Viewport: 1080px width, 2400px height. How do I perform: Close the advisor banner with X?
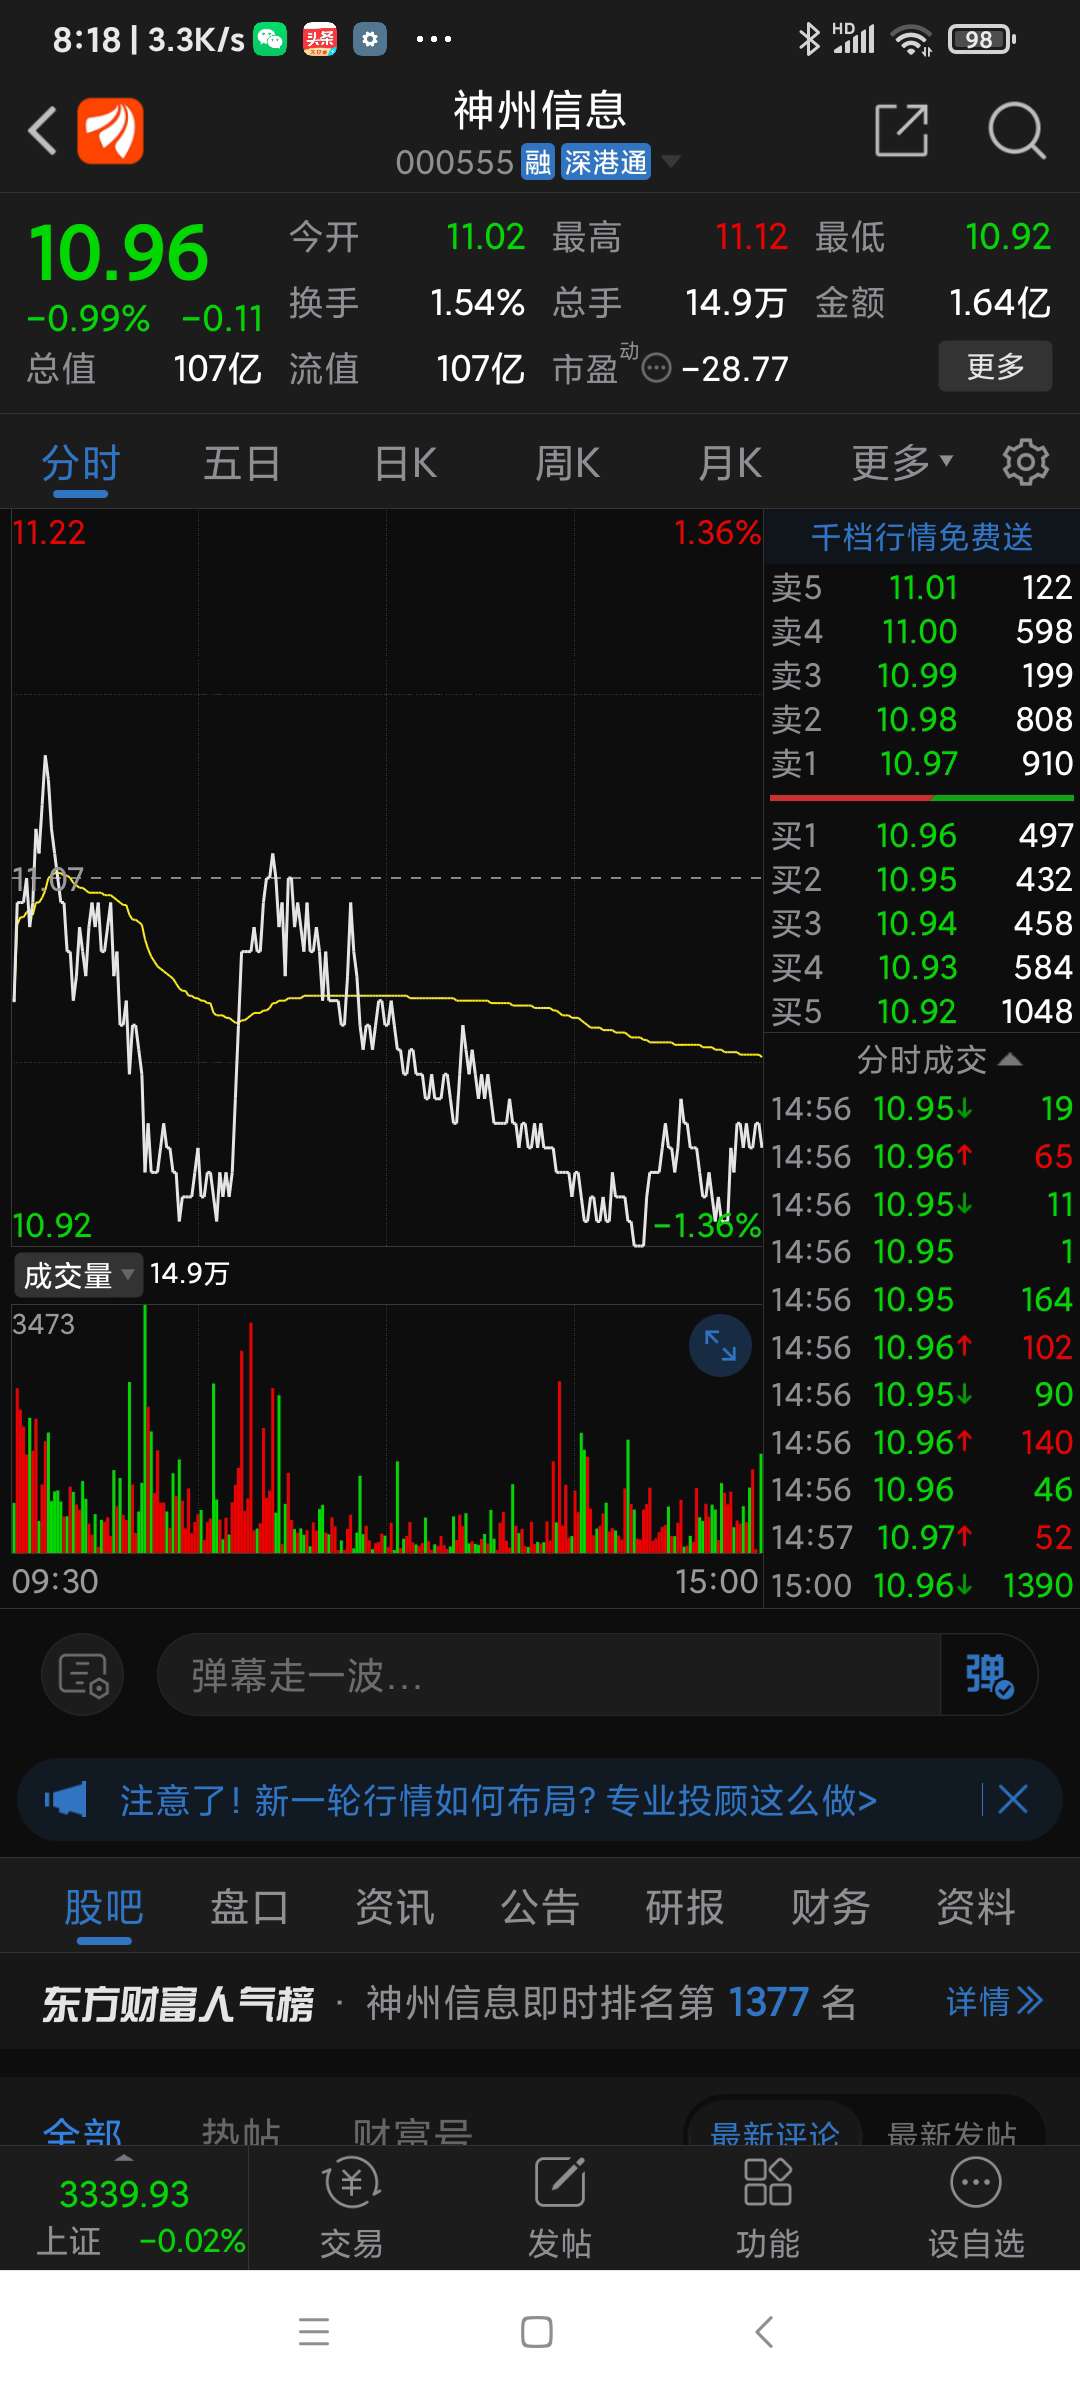pyautogui.click(x=1013, y=1799)
